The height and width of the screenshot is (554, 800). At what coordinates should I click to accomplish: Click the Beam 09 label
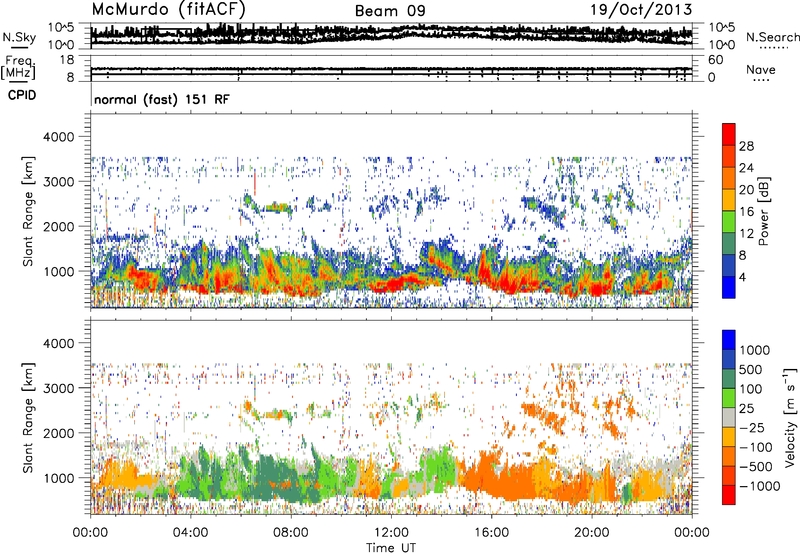point(390,11)
